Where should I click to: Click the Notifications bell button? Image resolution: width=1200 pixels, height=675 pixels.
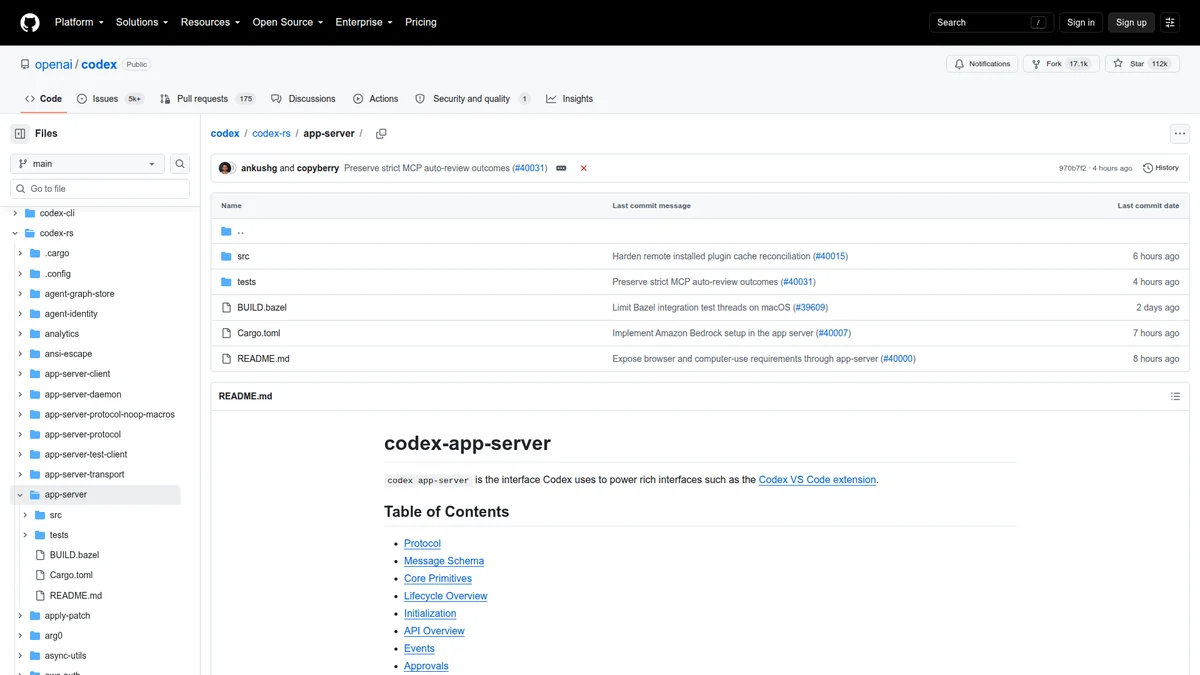[x=982, y=64]
